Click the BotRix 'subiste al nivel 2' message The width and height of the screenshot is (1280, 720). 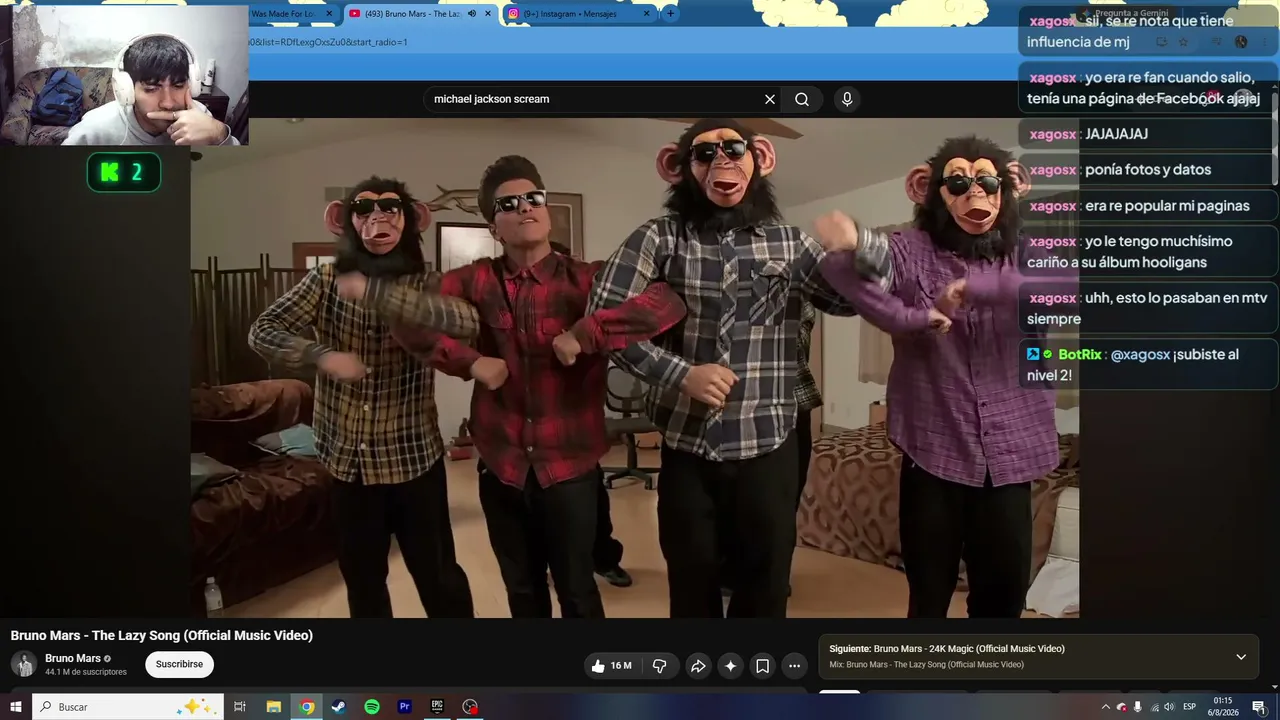pos(1148,365)
